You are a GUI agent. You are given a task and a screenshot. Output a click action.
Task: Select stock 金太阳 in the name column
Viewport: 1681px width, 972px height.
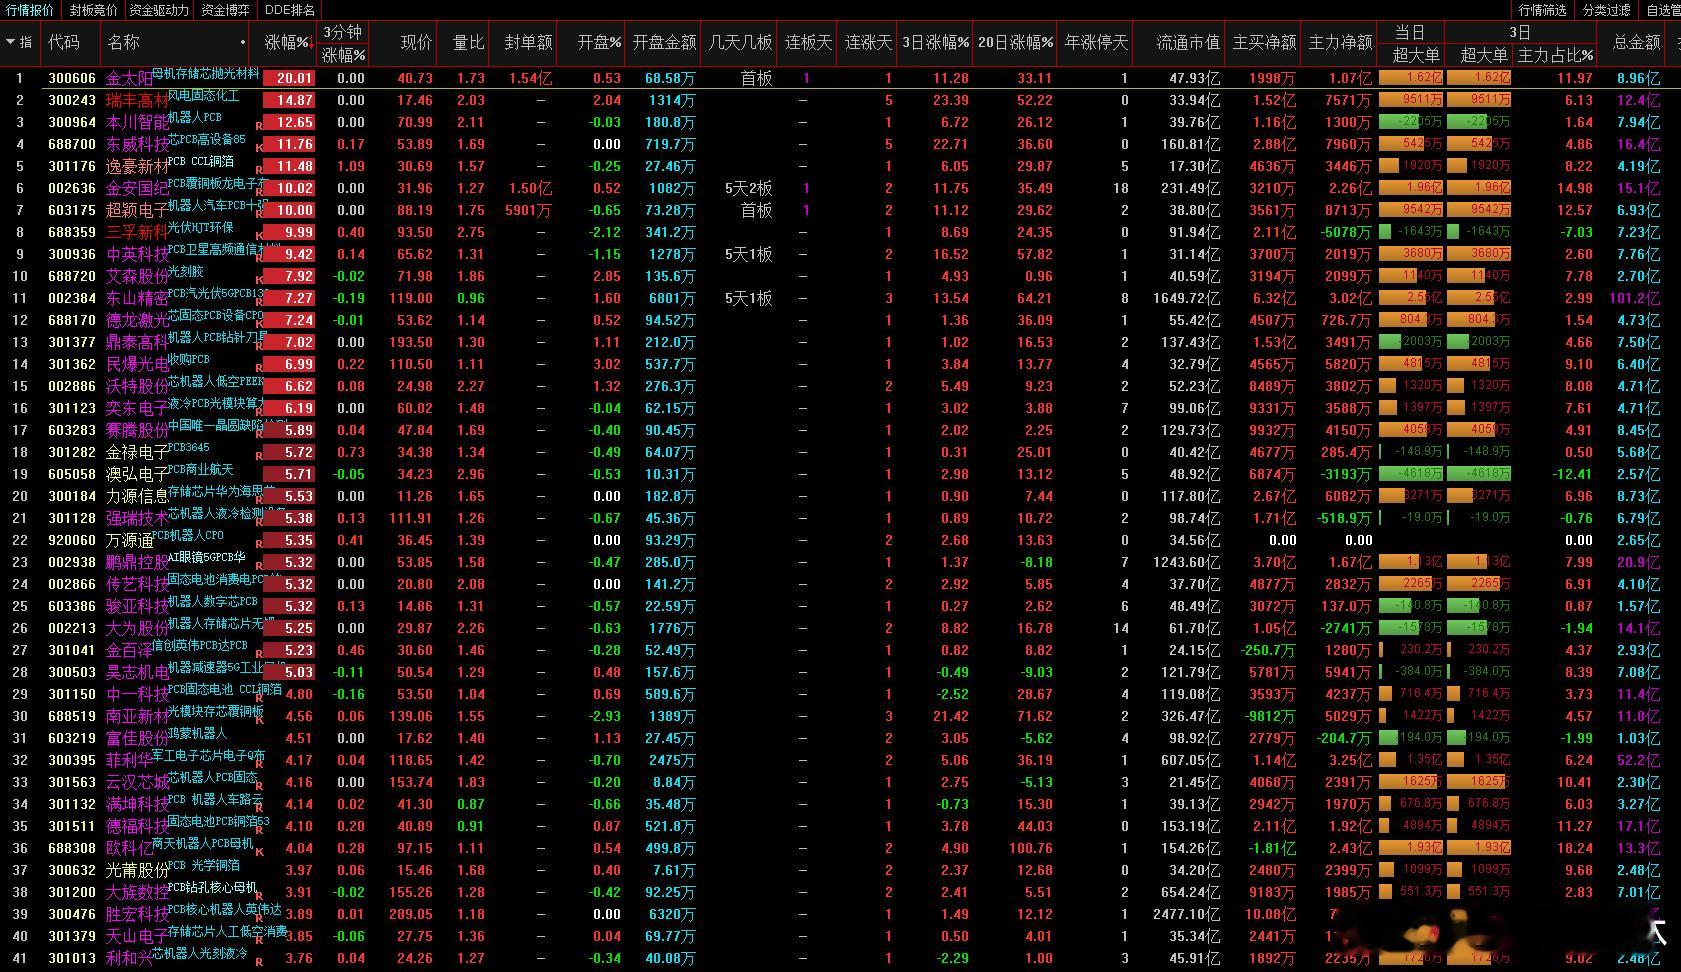coord(130,78)
